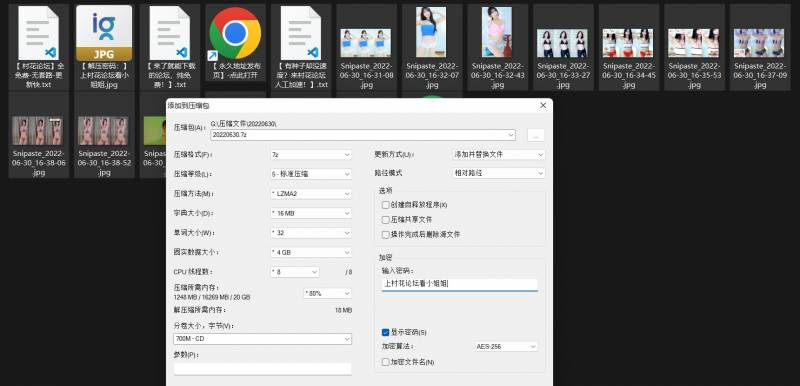Select the first text file icon 村花论坛
The height and width of the screenshot is (386, 800).
pos(39,33)
